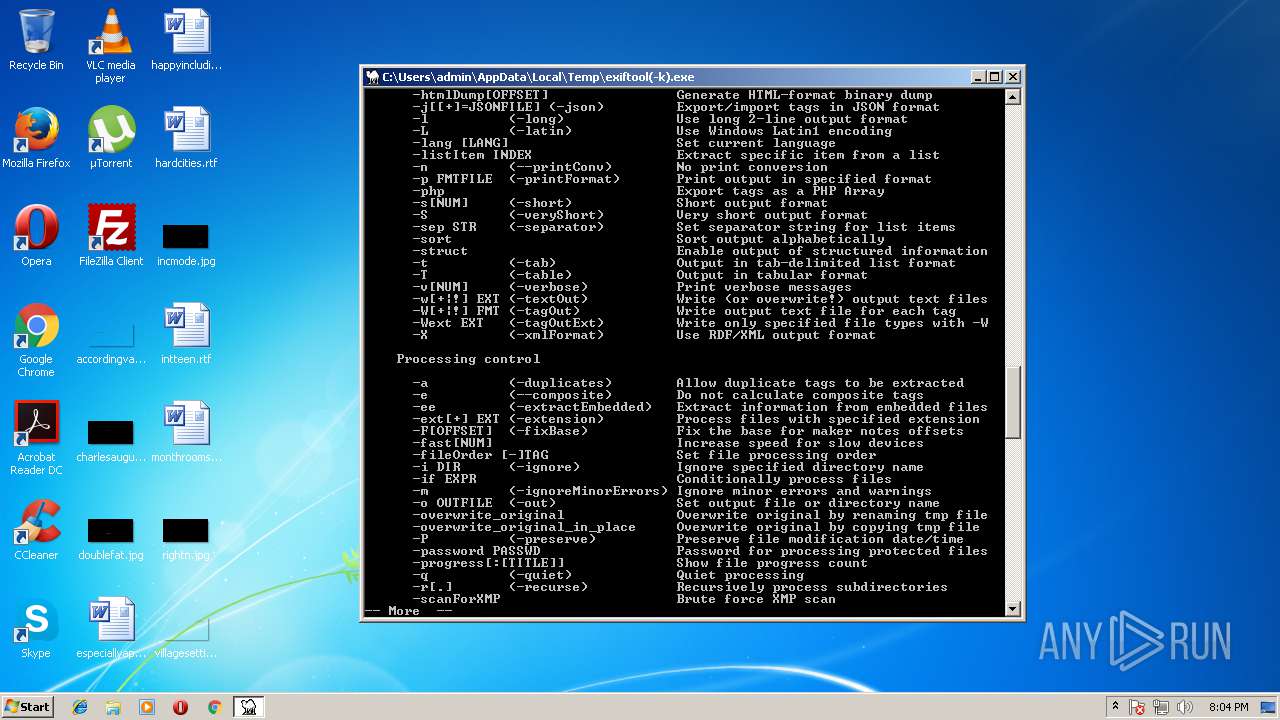Click the '-fileOrder [-]TAG' option text
This screenshot has width=1280, height=720.
click(480, 455)
